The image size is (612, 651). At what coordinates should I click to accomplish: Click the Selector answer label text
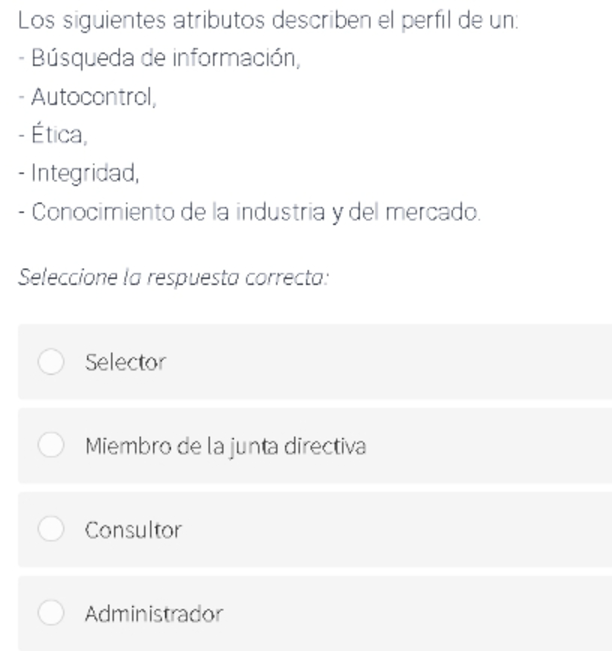[125, 362]
